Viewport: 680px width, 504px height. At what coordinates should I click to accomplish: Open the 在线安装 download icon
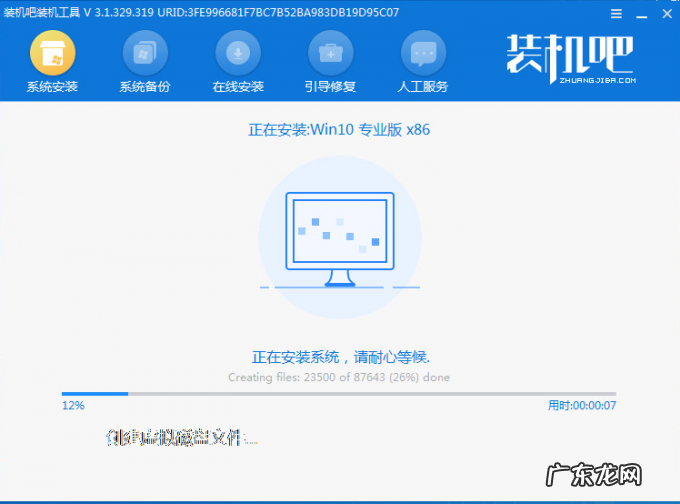tap(238, 53)
